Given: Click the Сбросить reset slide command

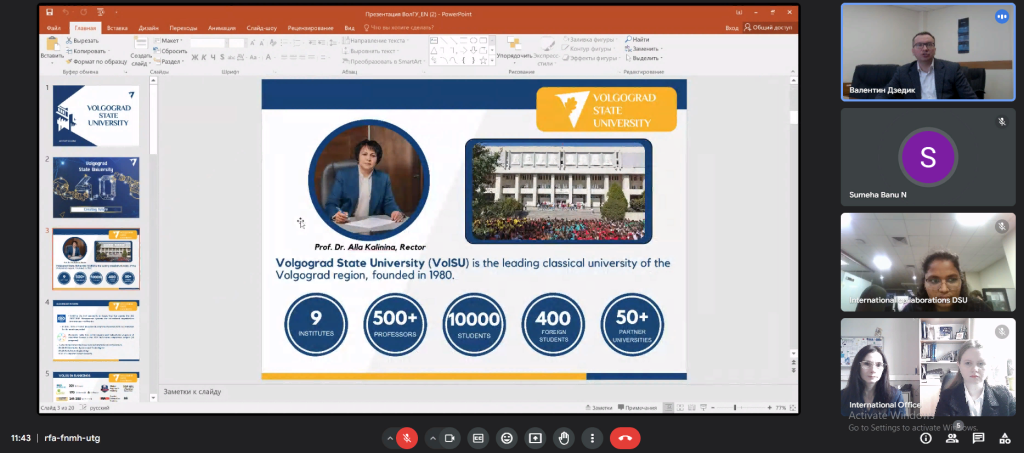Looking at the screenshot, I should coord(170,51).
